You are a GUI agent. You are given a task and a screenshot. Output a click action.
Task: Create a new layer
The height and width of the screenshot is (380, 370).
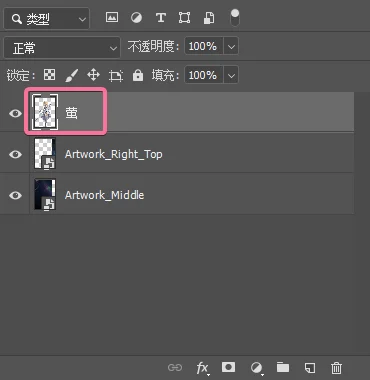310,368
